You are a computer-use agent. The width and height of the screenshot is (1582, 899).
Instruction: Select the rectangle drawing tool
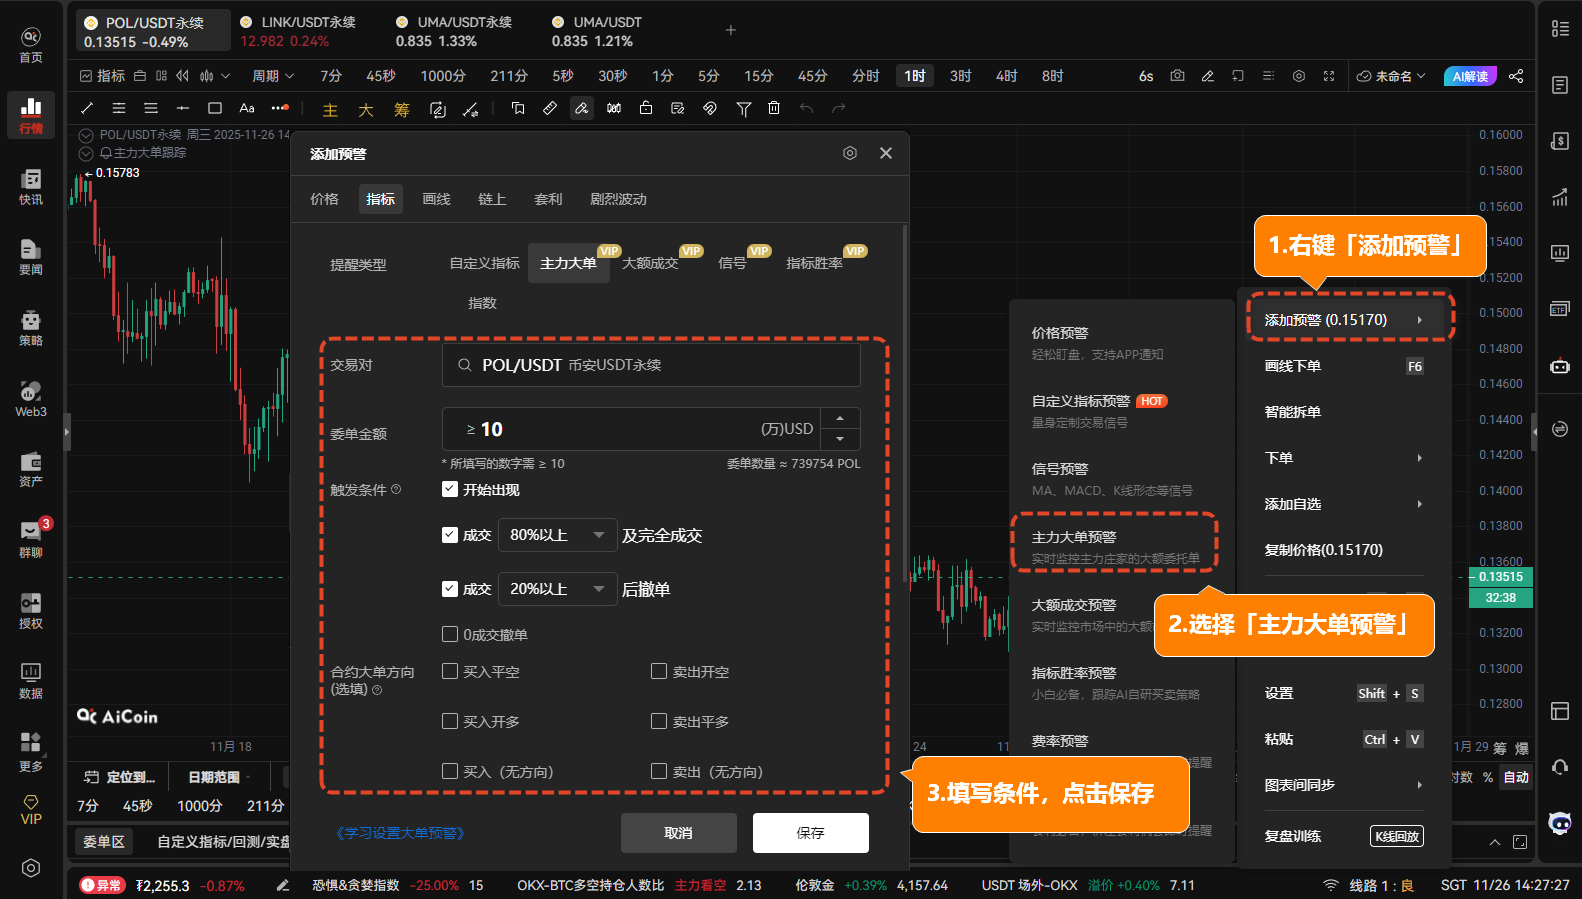[x=215, y=108]
